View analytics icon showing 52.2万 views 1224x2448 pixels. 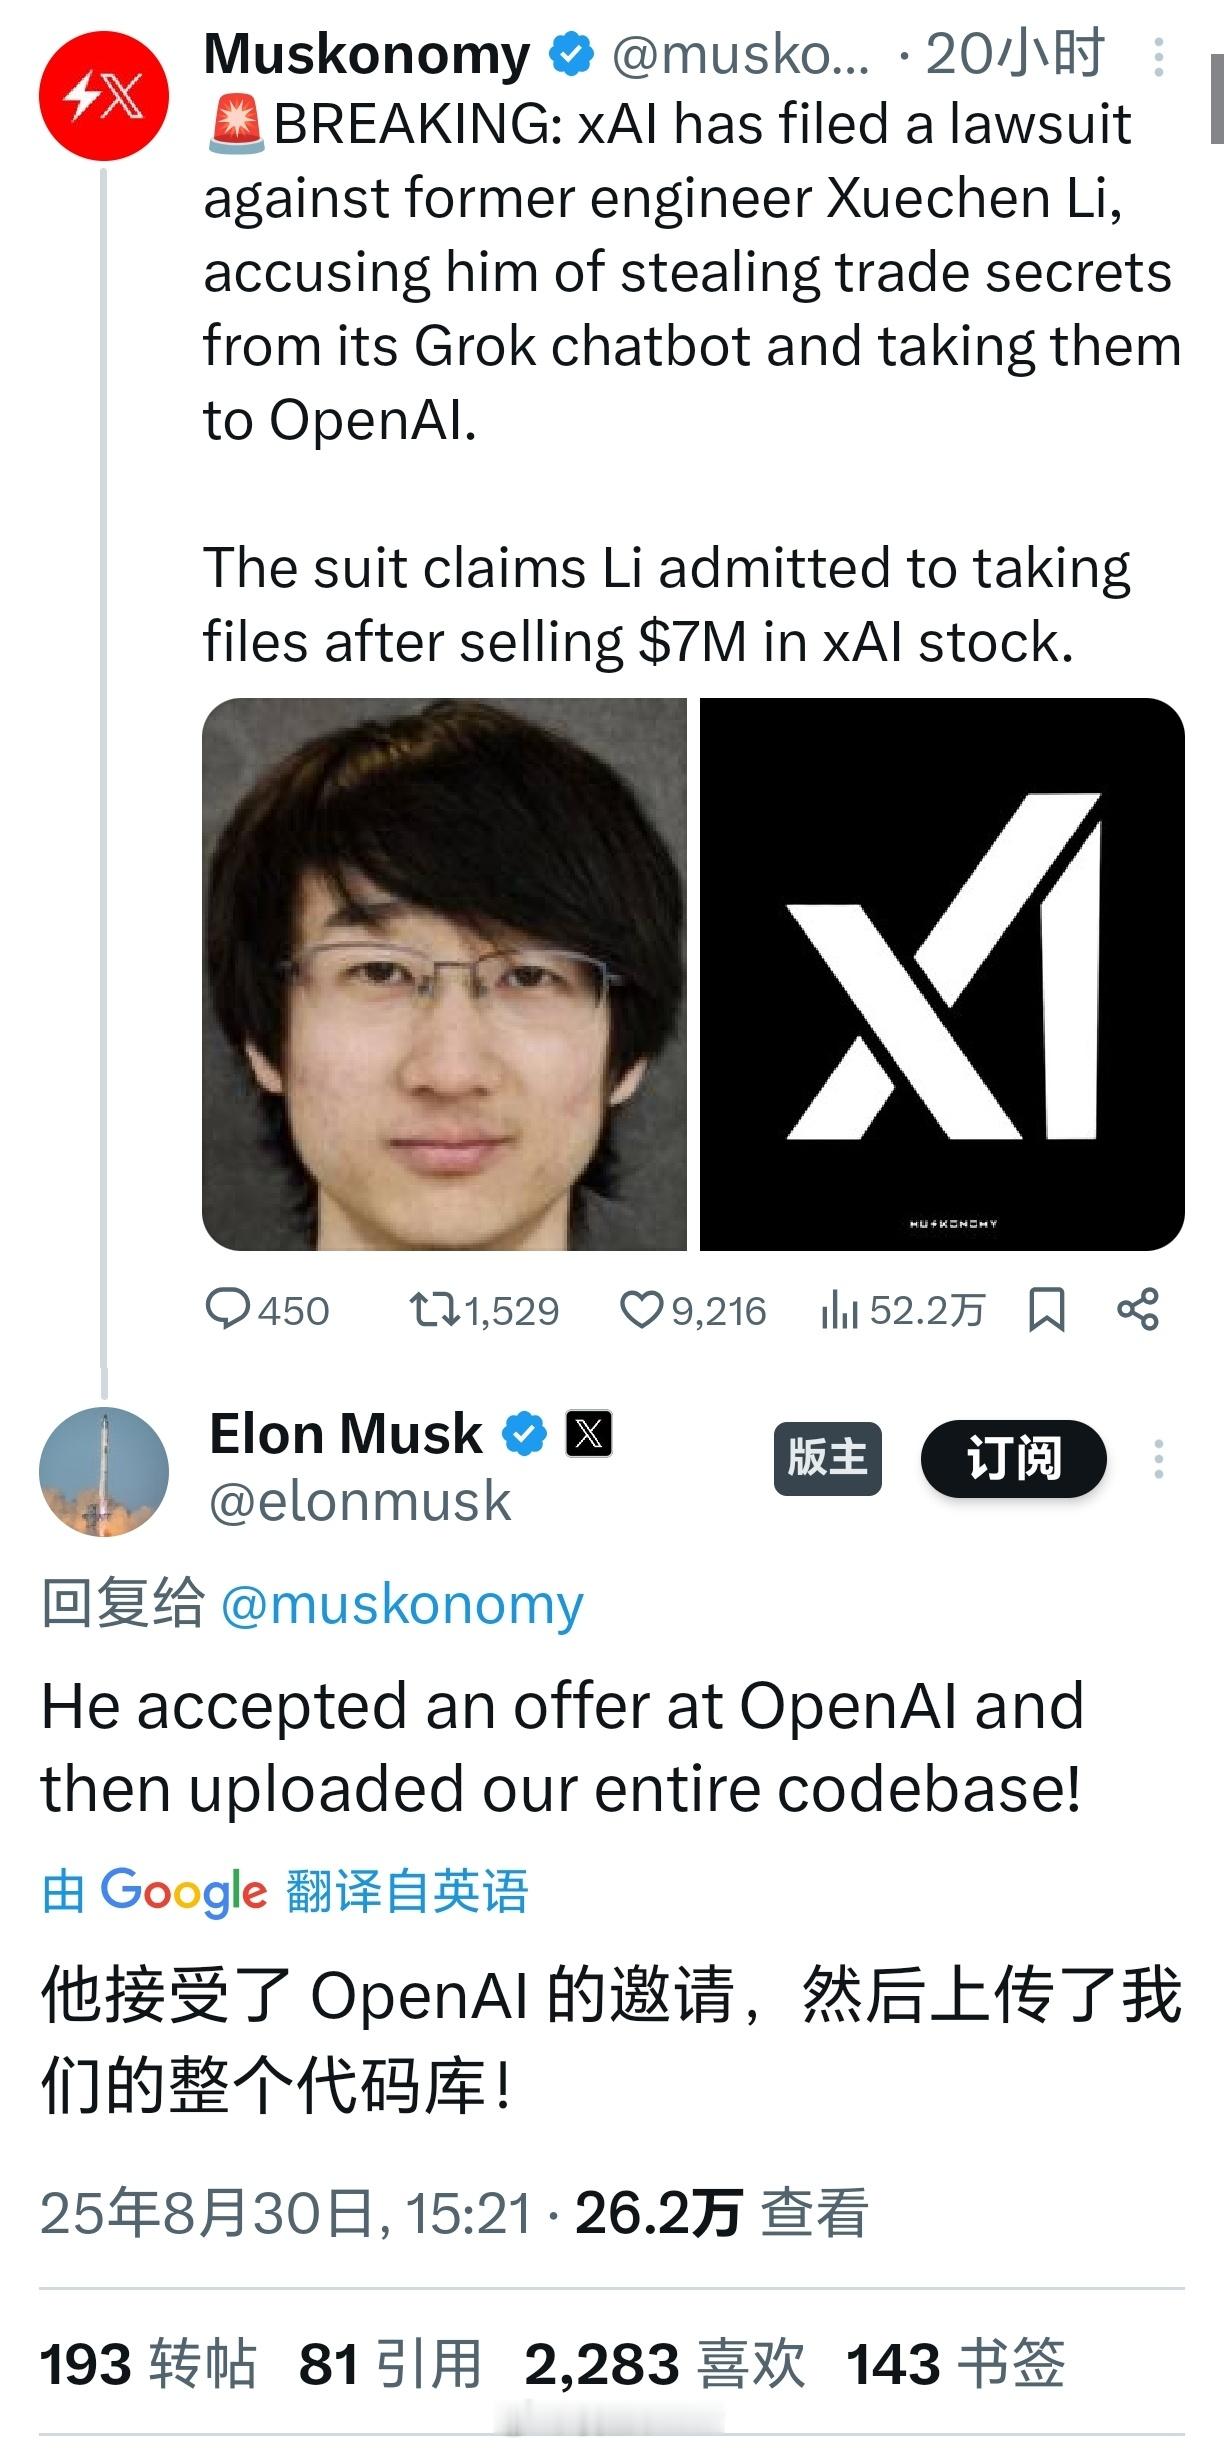click(x=902, y=1310)
